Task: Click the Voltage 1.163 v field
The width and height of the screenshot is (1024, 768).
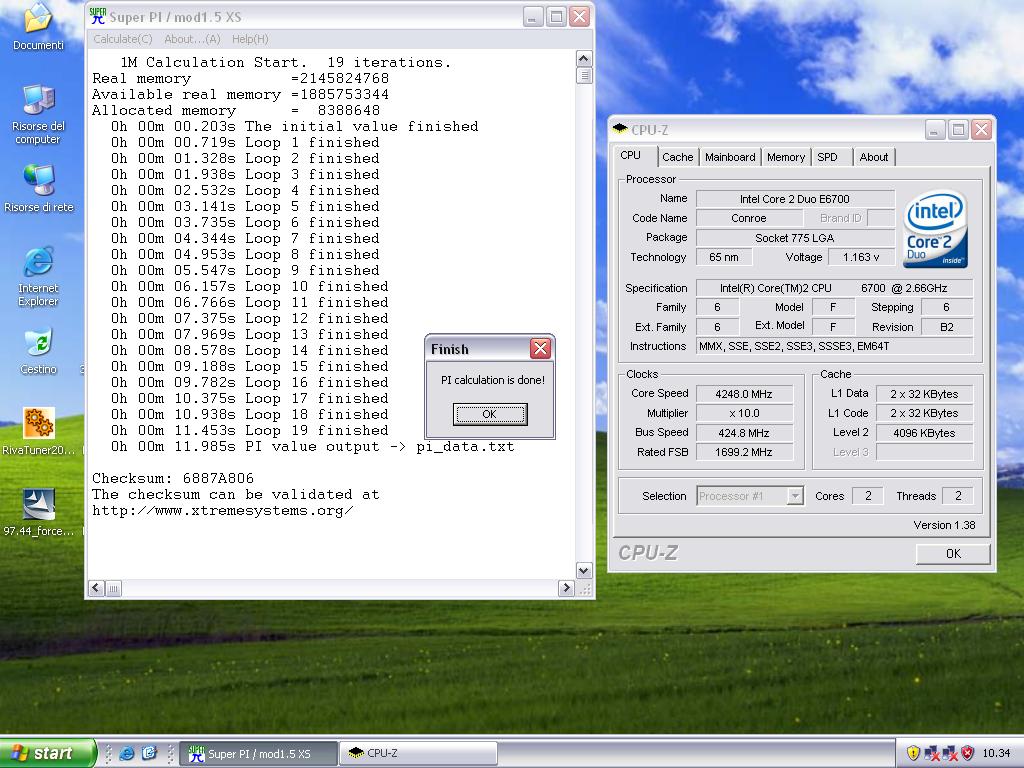Action: click(861, 257)
